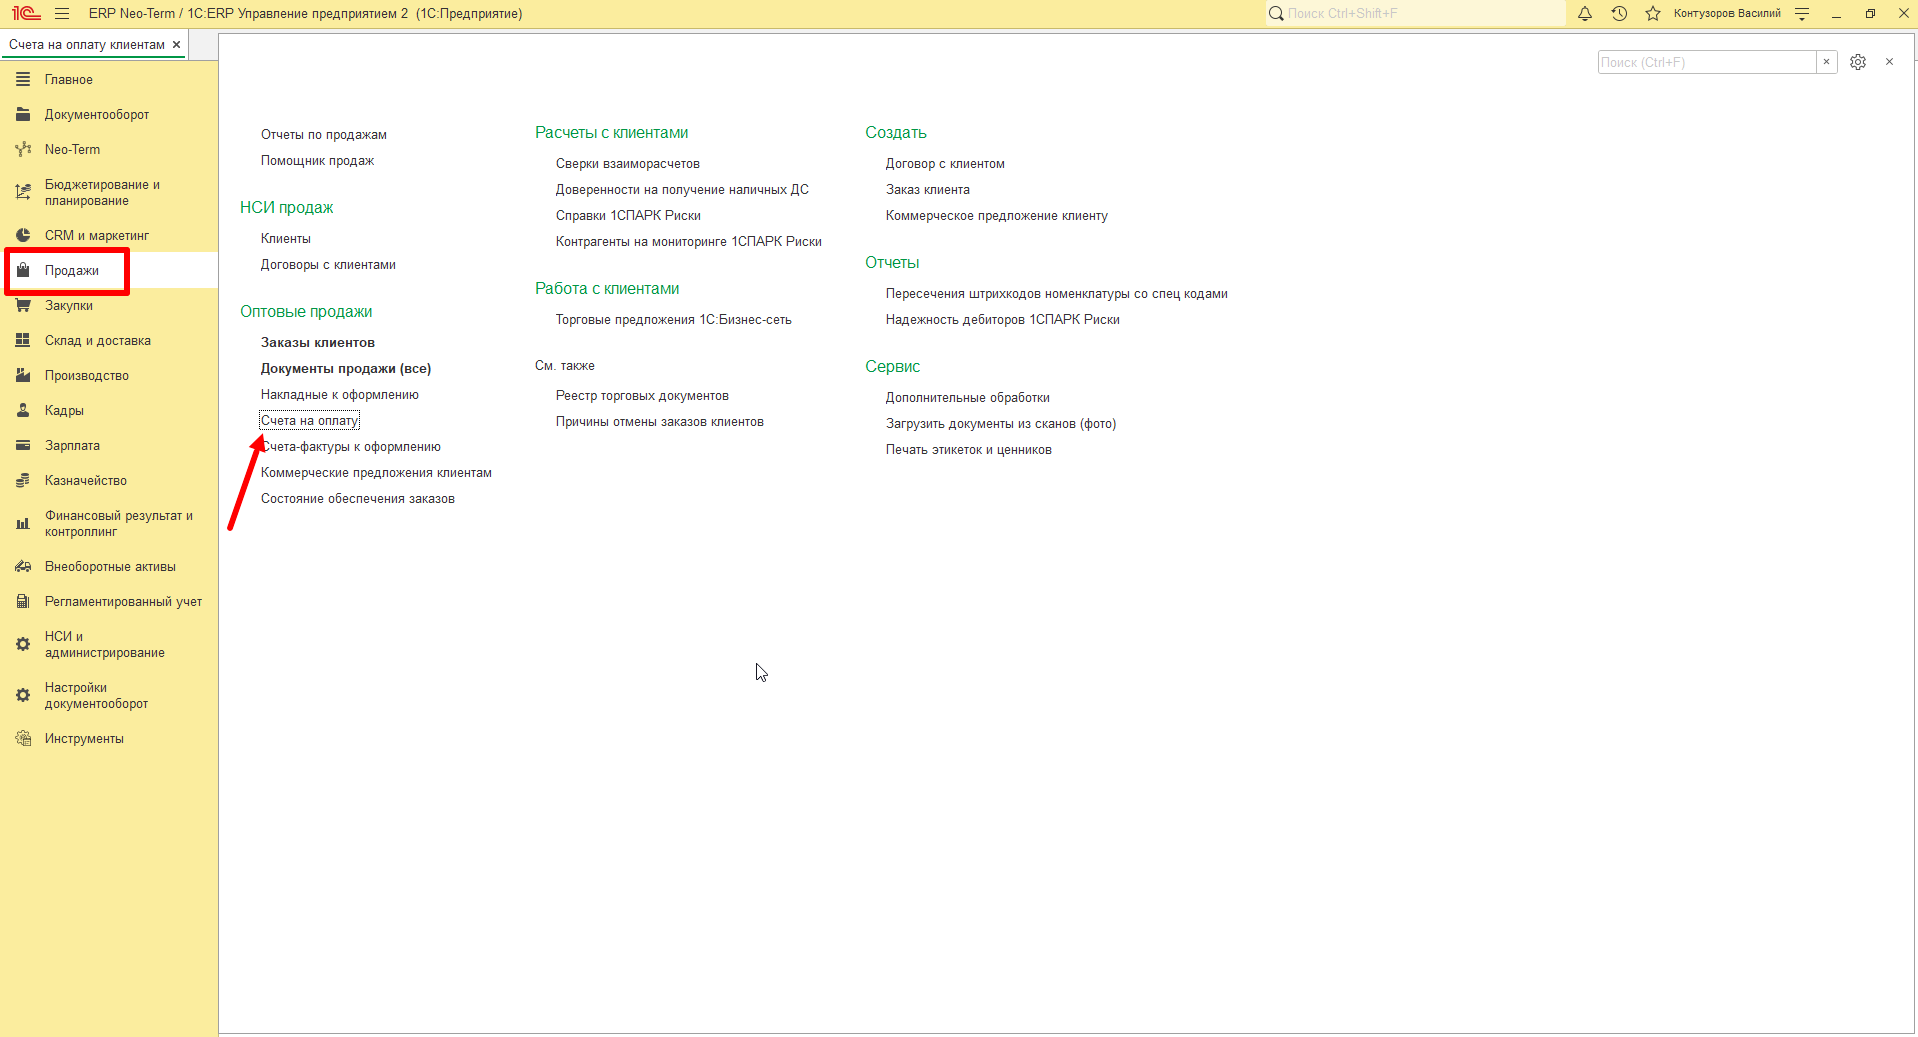Open Регламентированный учет section

pyautogui.click(x=109, y=601)
